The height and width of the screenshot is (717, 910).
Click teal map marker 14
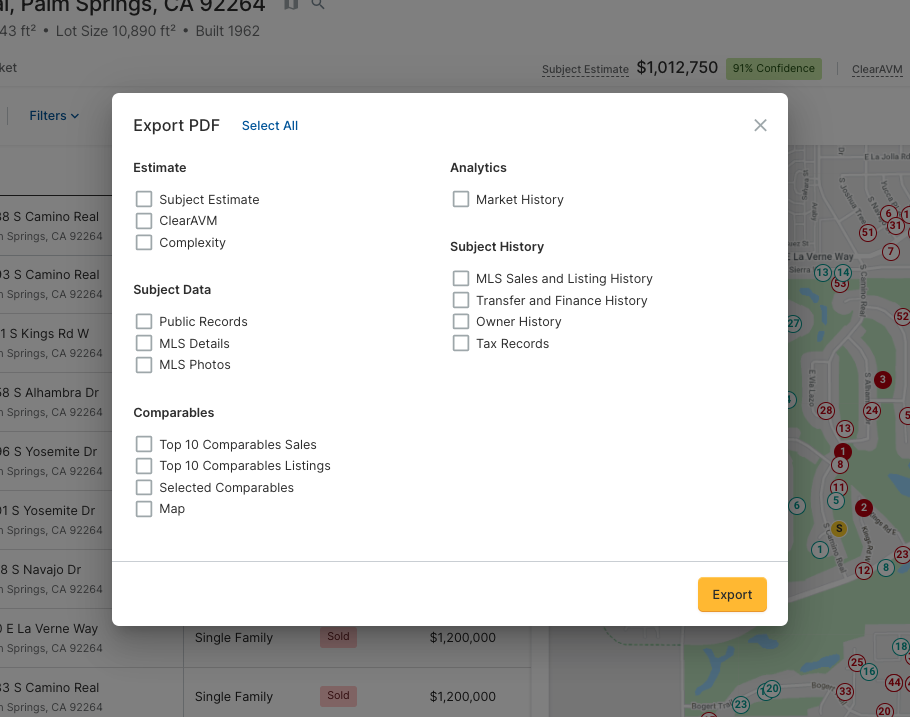tap(843, 272)
